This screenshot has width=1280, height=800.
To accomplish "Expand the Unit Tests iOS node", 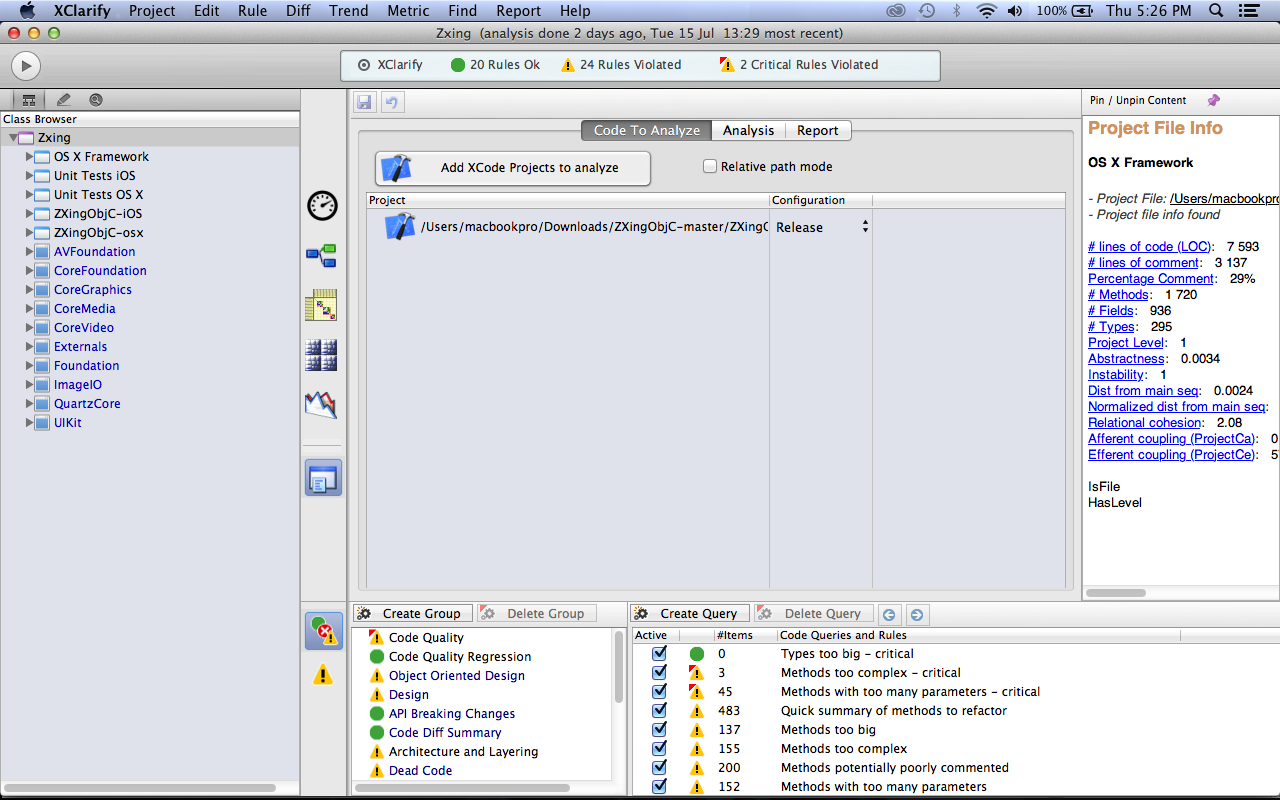I will 29,176.
